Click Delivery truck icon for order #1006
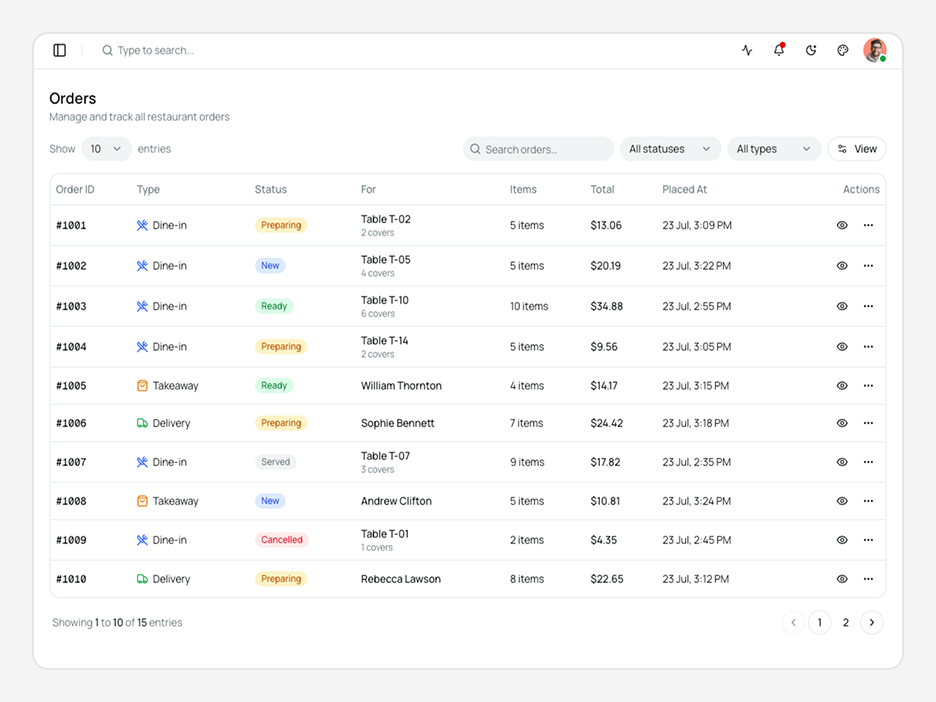936x702 pixels. tap(142, 423)
